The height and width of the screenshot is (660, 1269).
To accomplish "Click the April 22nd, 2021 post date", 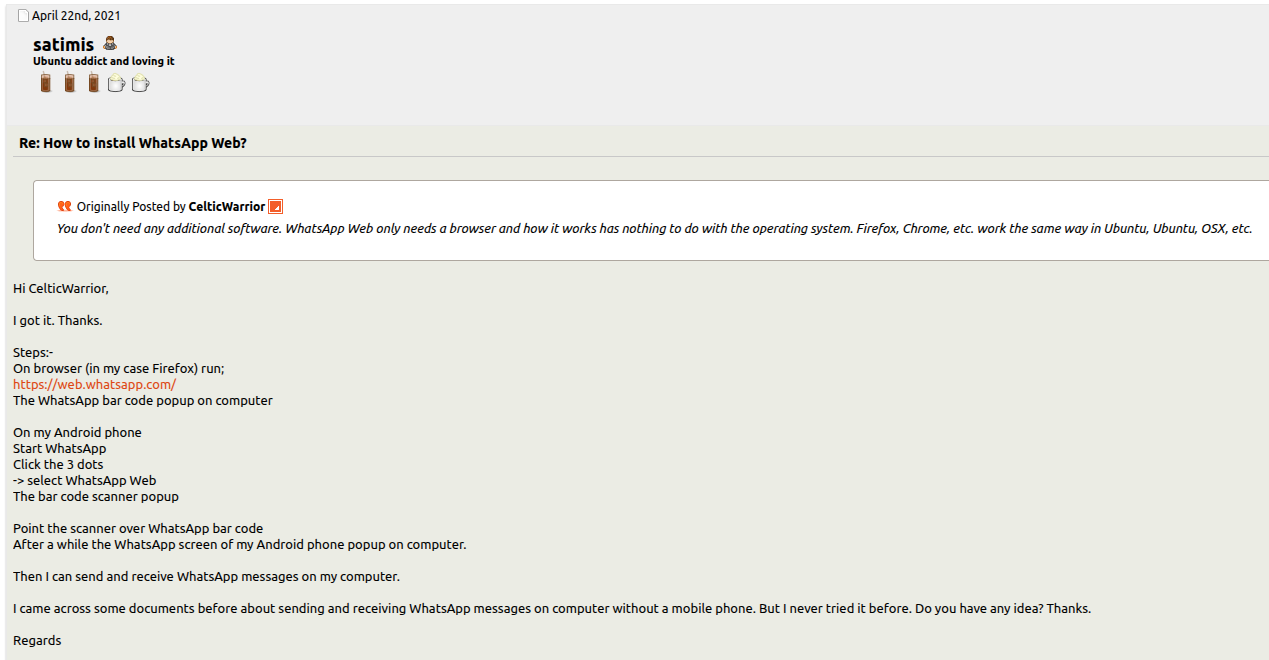I will coord(76,16).
